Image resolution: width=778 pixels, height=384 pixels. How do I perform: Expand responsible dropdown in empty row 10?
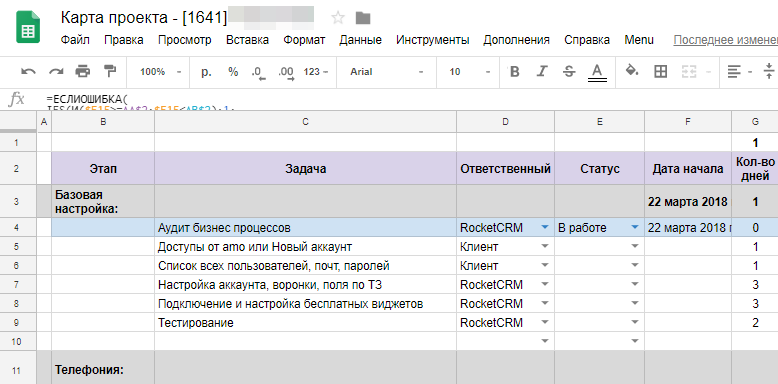pos(545,341)
